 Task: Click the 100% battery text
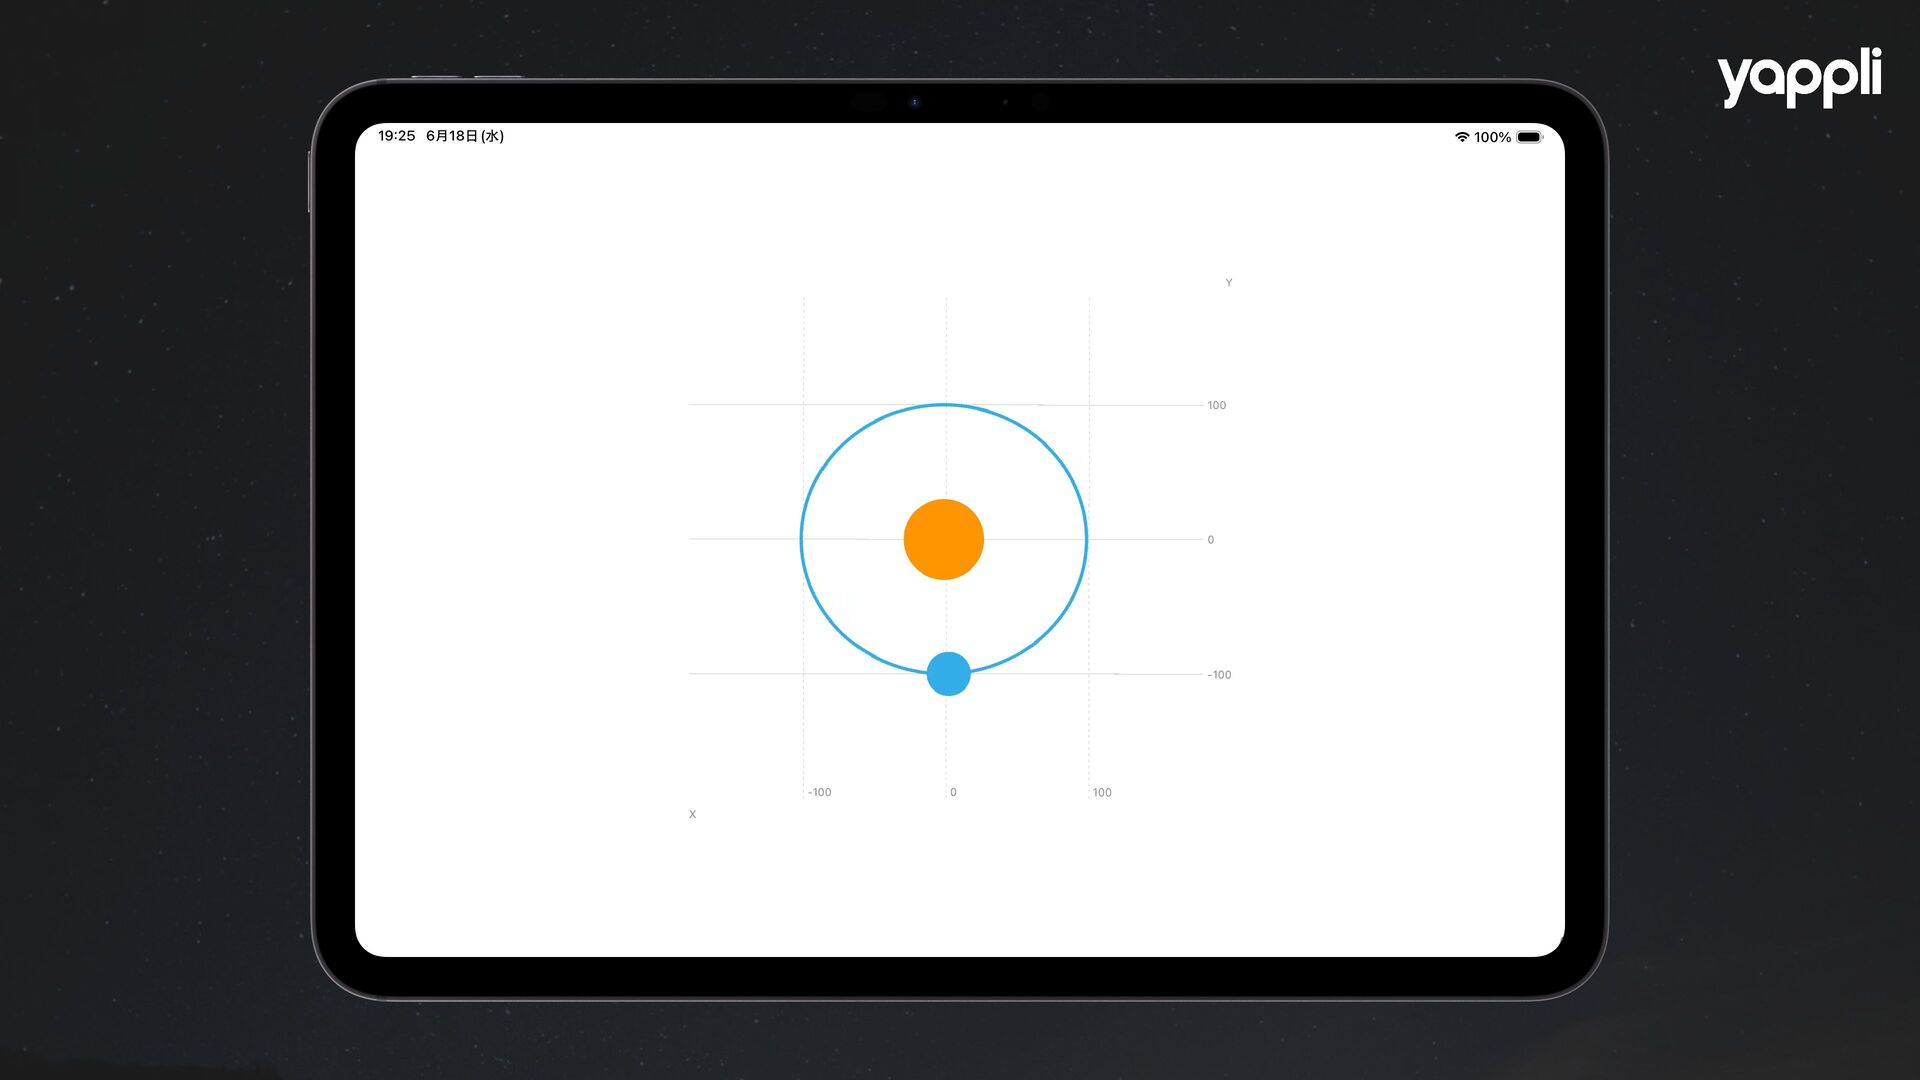pos(1492,137)
